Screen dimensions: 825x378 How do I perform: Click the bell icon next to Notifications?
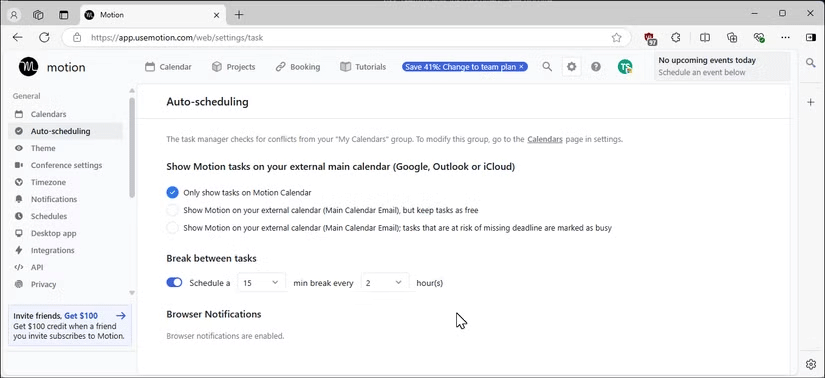[x=19, y=199]
